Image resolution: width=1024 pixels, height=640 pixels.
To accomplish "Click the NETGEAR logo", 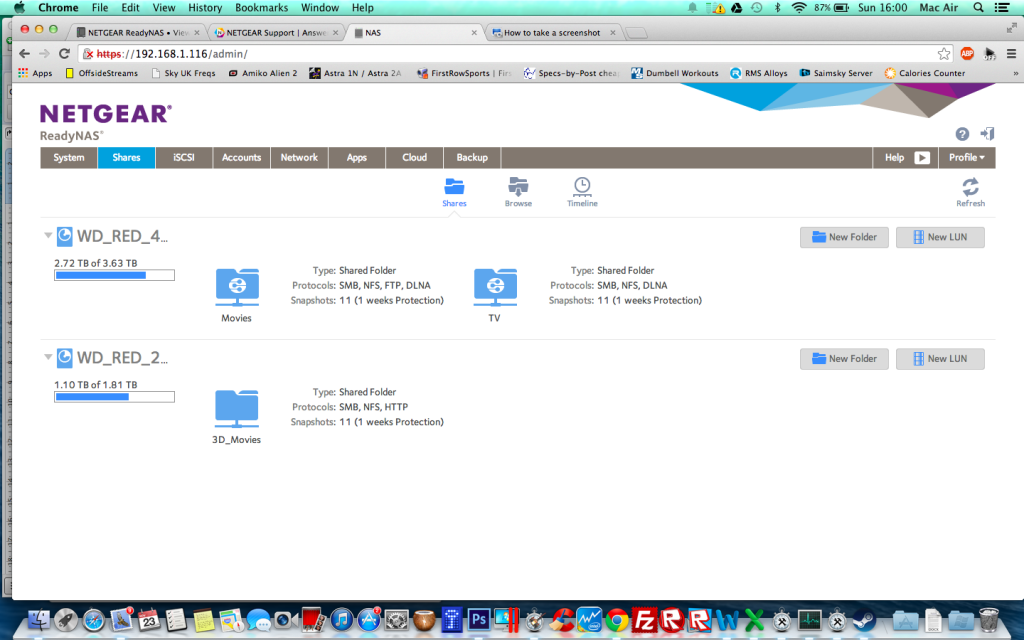I will [106, 114].
